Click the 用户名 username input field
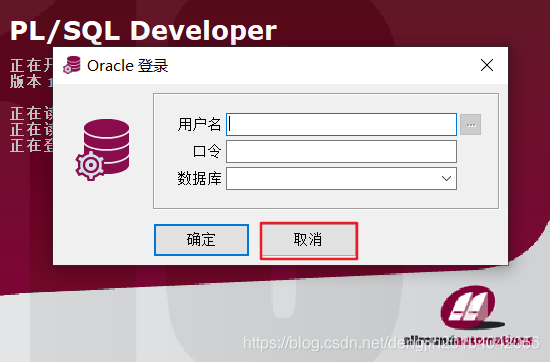Screen dimensions: 550x362 (x=341, y=125)
